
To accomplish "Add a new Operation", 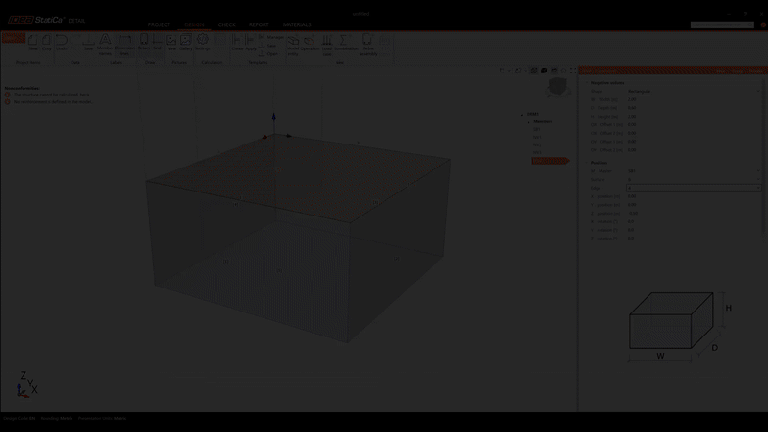I will point(310,42).
